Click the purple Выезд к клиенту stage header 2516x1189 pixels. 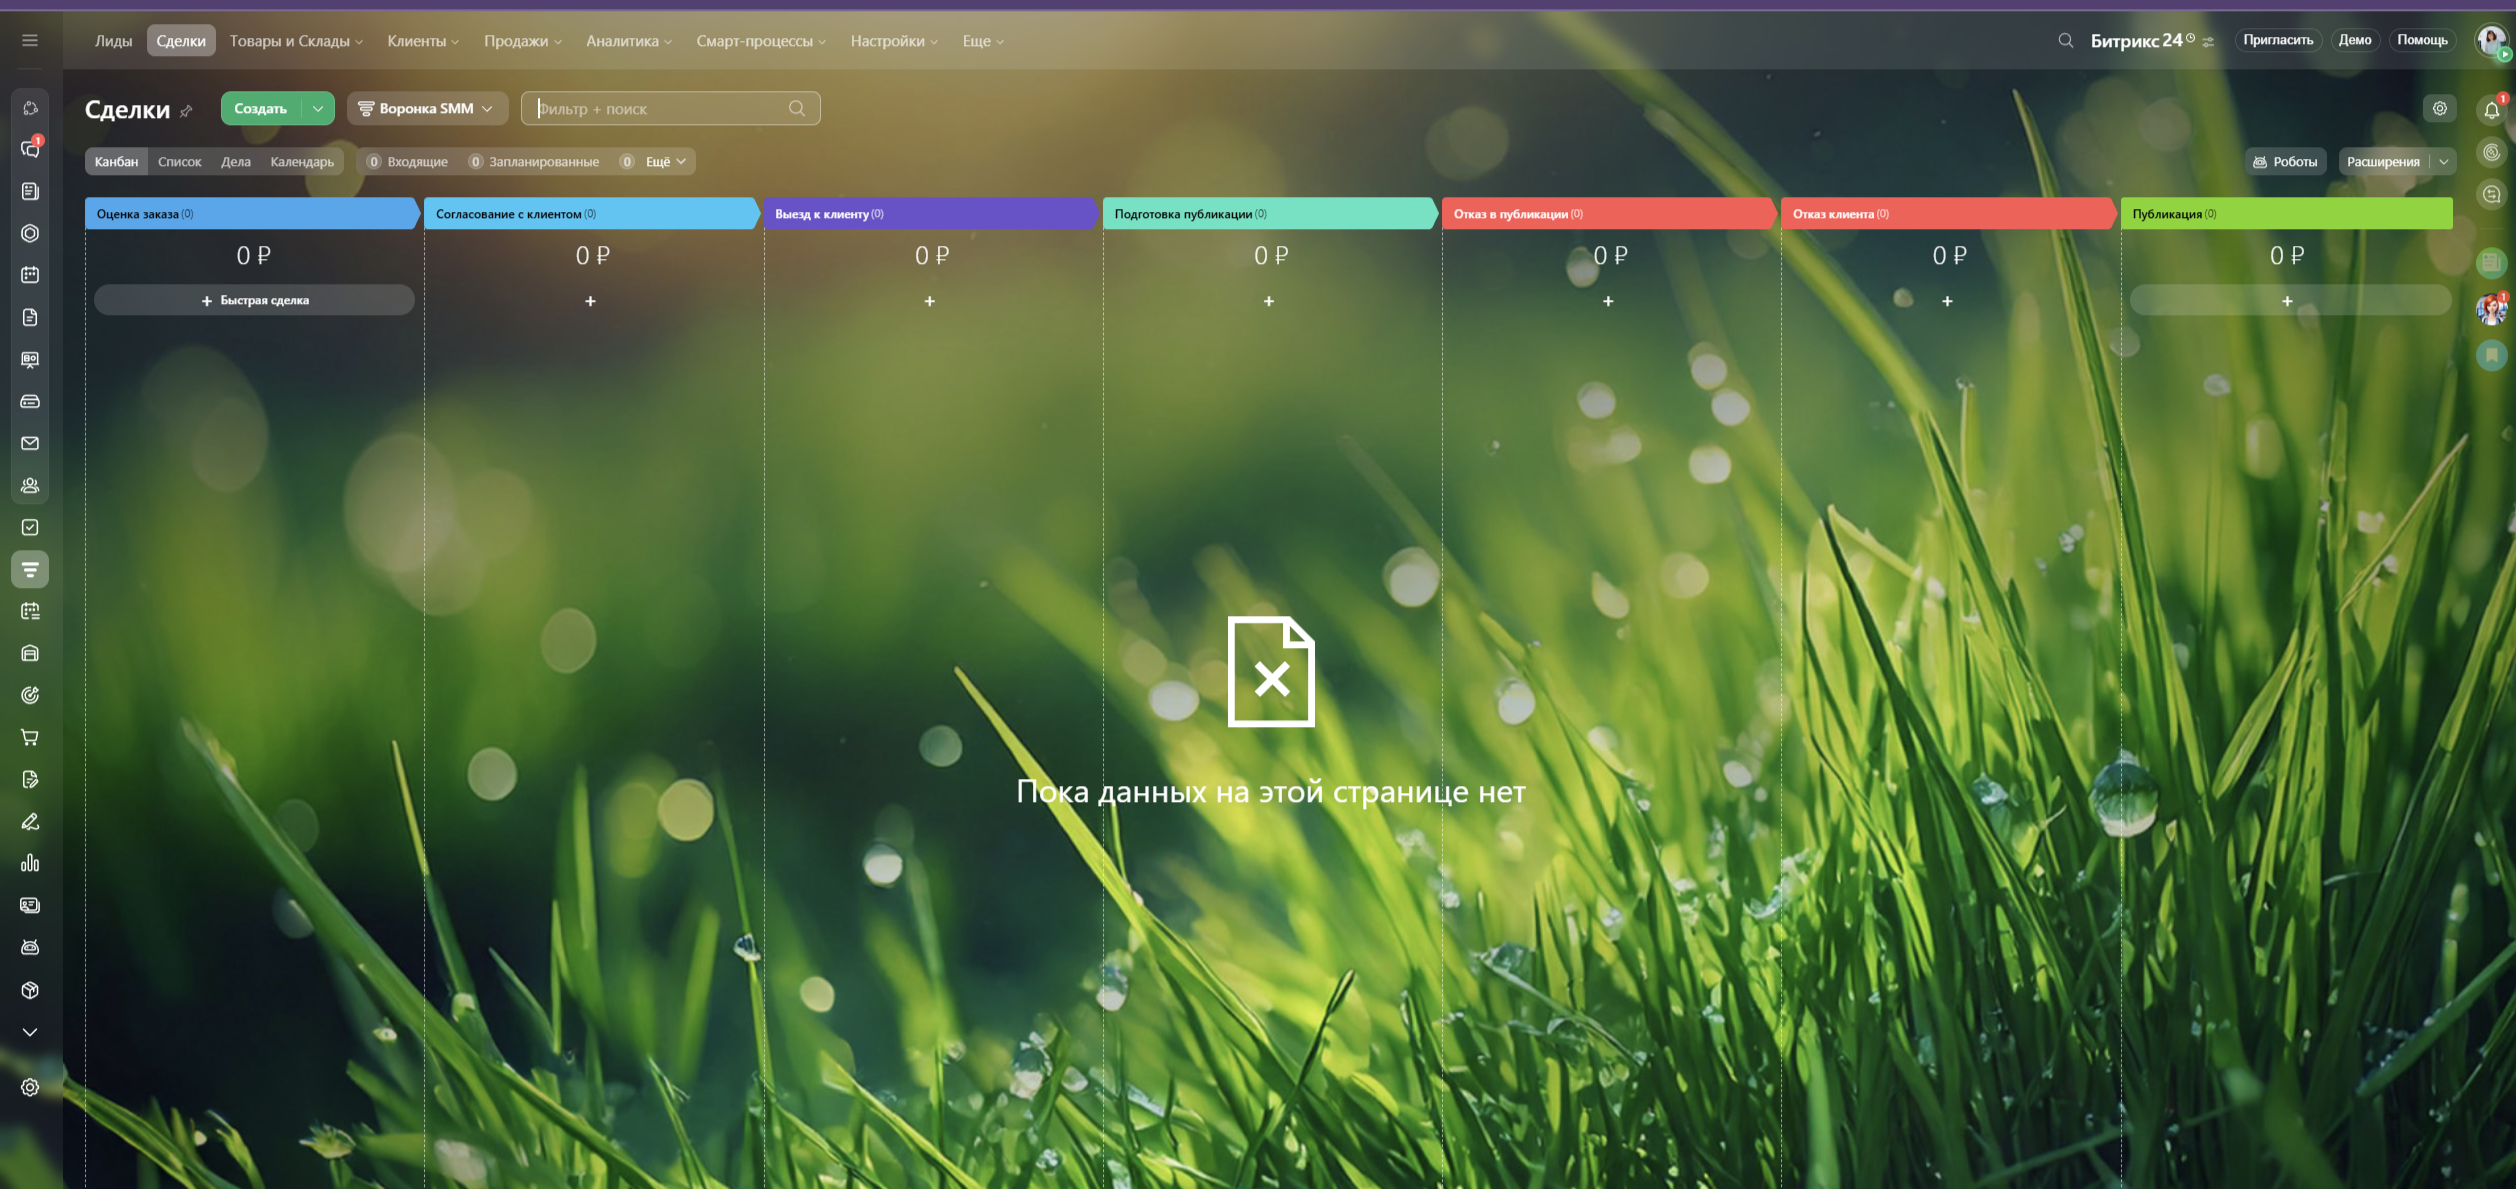(x=928, y=214)
